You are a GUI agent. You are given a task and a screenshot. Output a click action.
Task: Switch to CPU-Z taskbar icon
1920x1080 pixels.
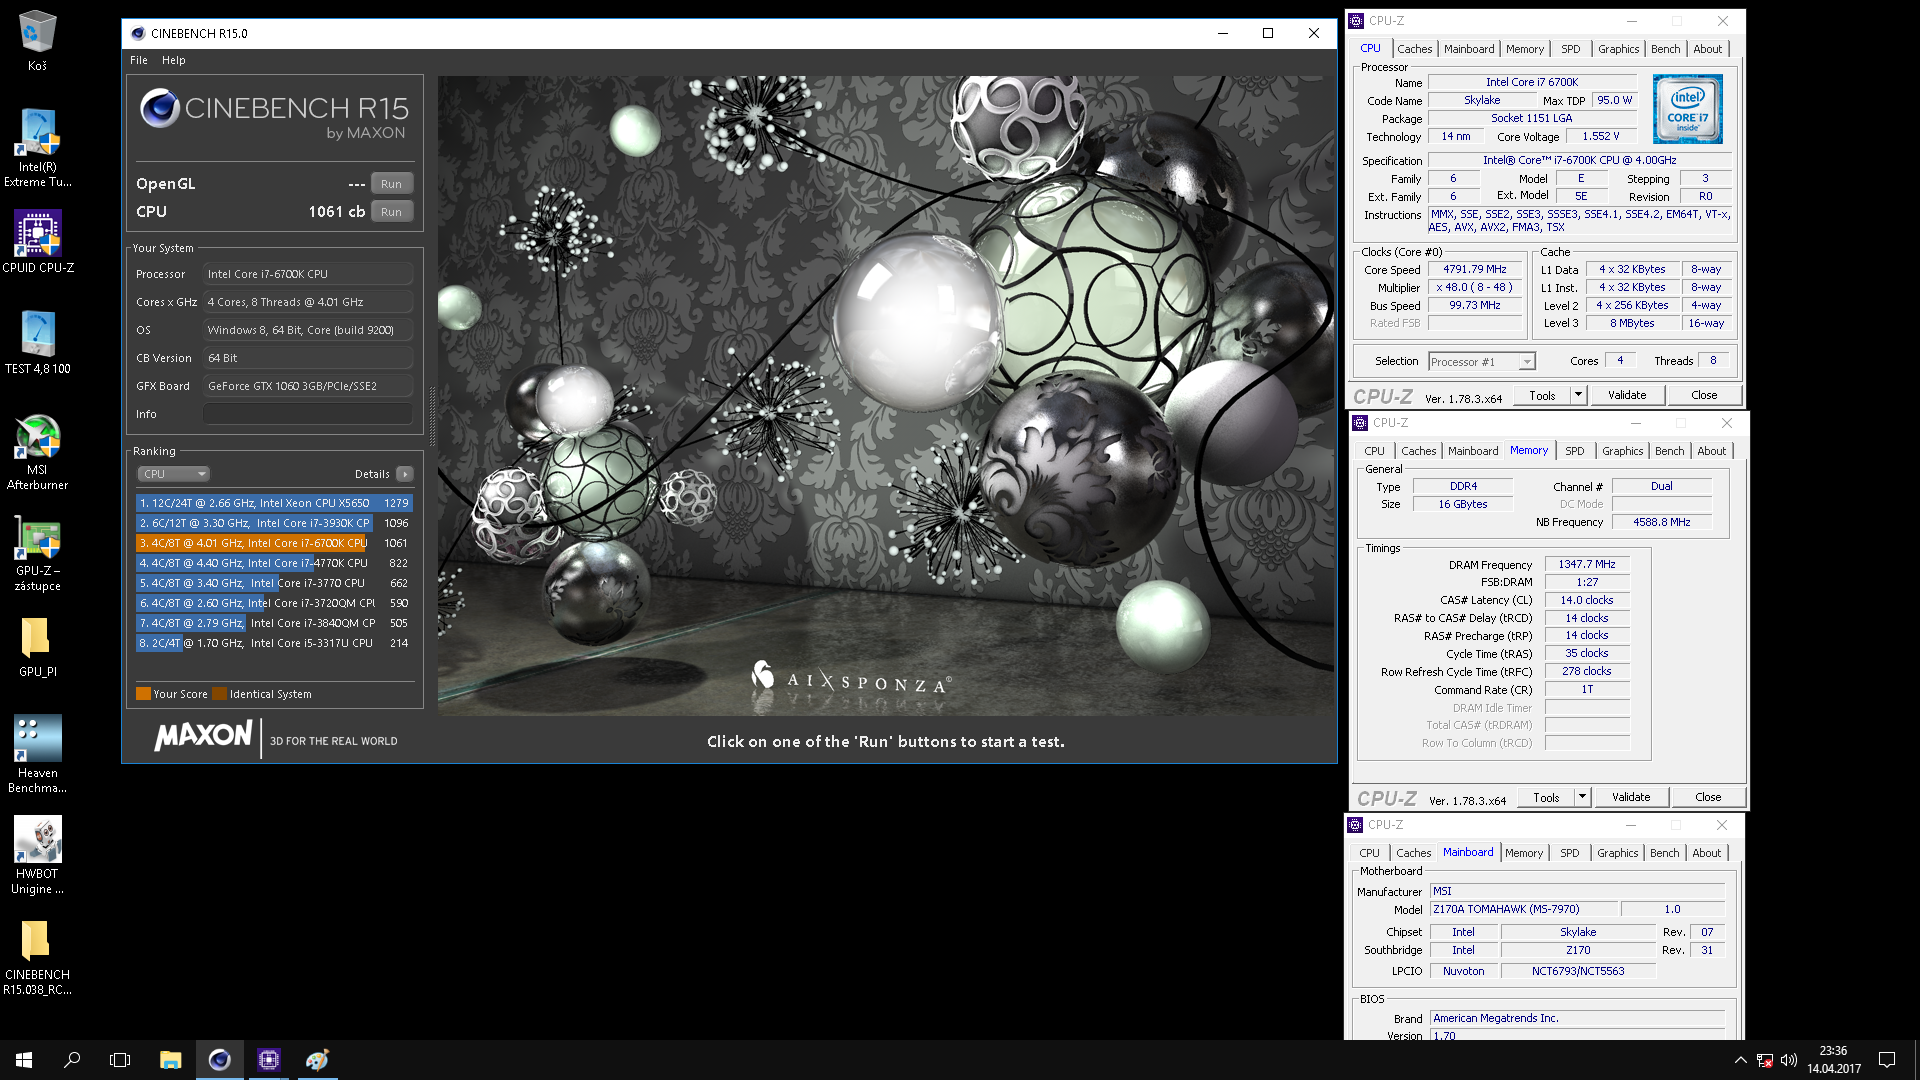tap(268, 1060)
